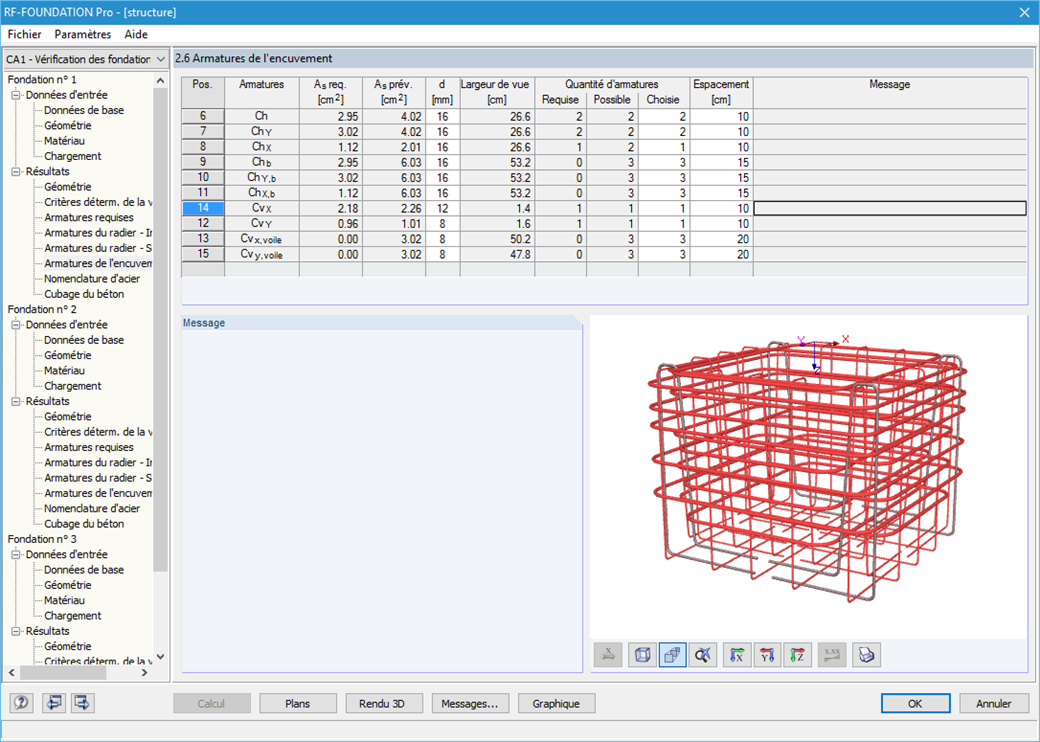
Task: Open Armatures requises under Fondation n° 2
Action: point(89,448)
